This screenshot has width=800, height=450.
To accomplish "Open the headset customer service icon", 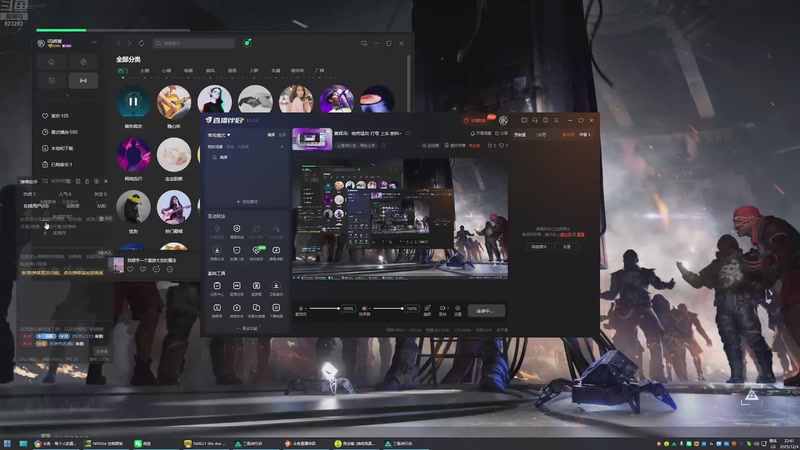I will (x=535, y=120).
